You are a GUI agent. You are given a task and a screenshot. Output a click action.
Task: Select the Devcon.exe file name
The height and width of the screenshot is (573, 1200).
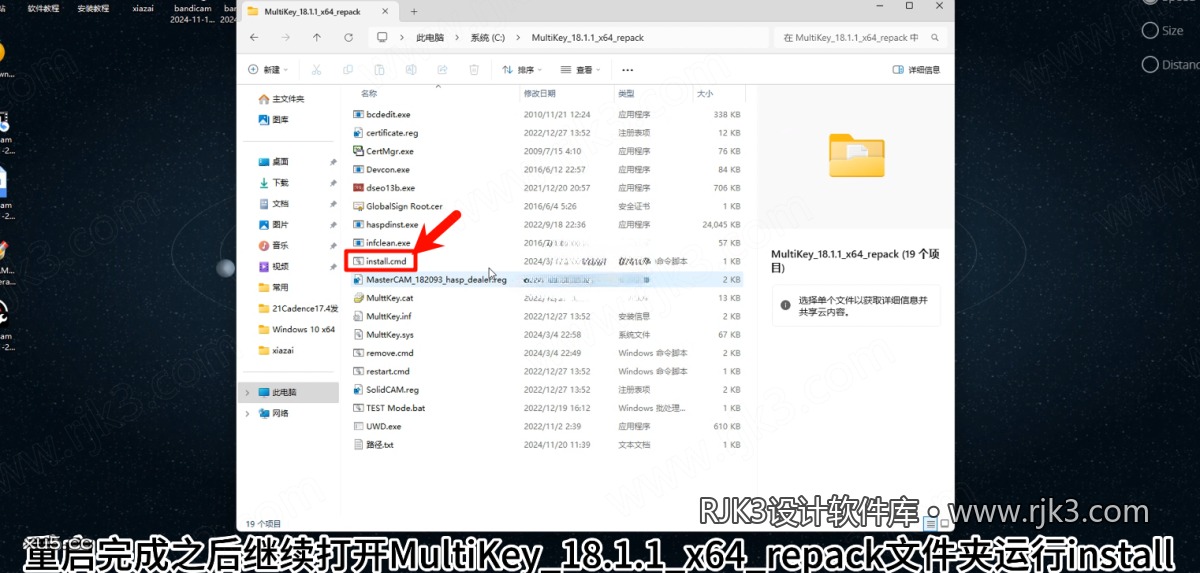(x=388, y=169)
